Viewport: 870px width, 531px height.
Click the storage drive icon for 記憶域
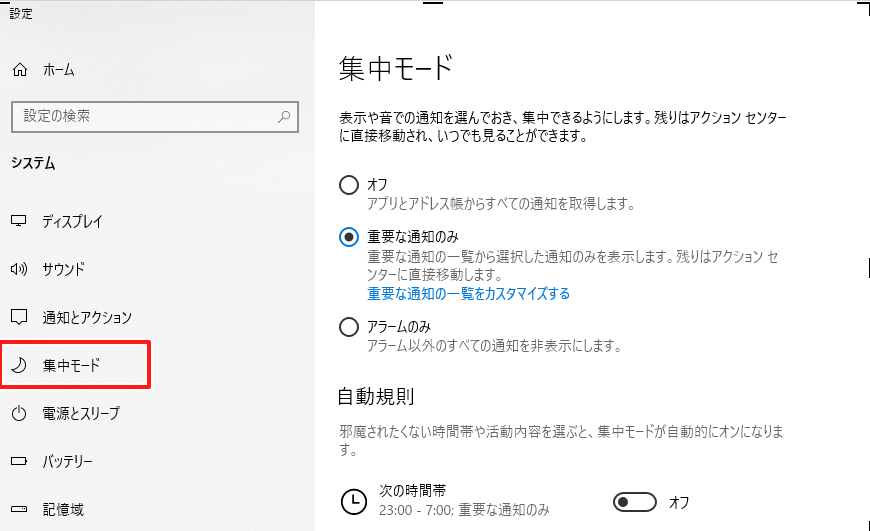pos(19,509)
